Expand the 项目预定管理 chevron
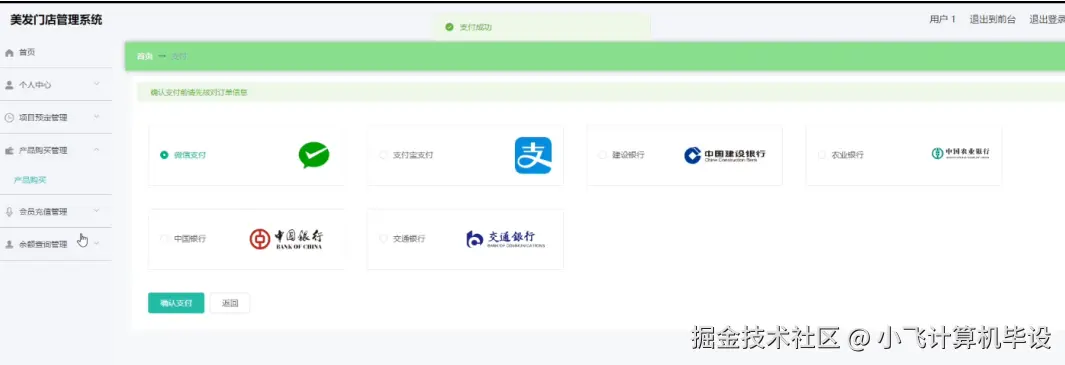The image size is (1065, 365). coord(96,117)
